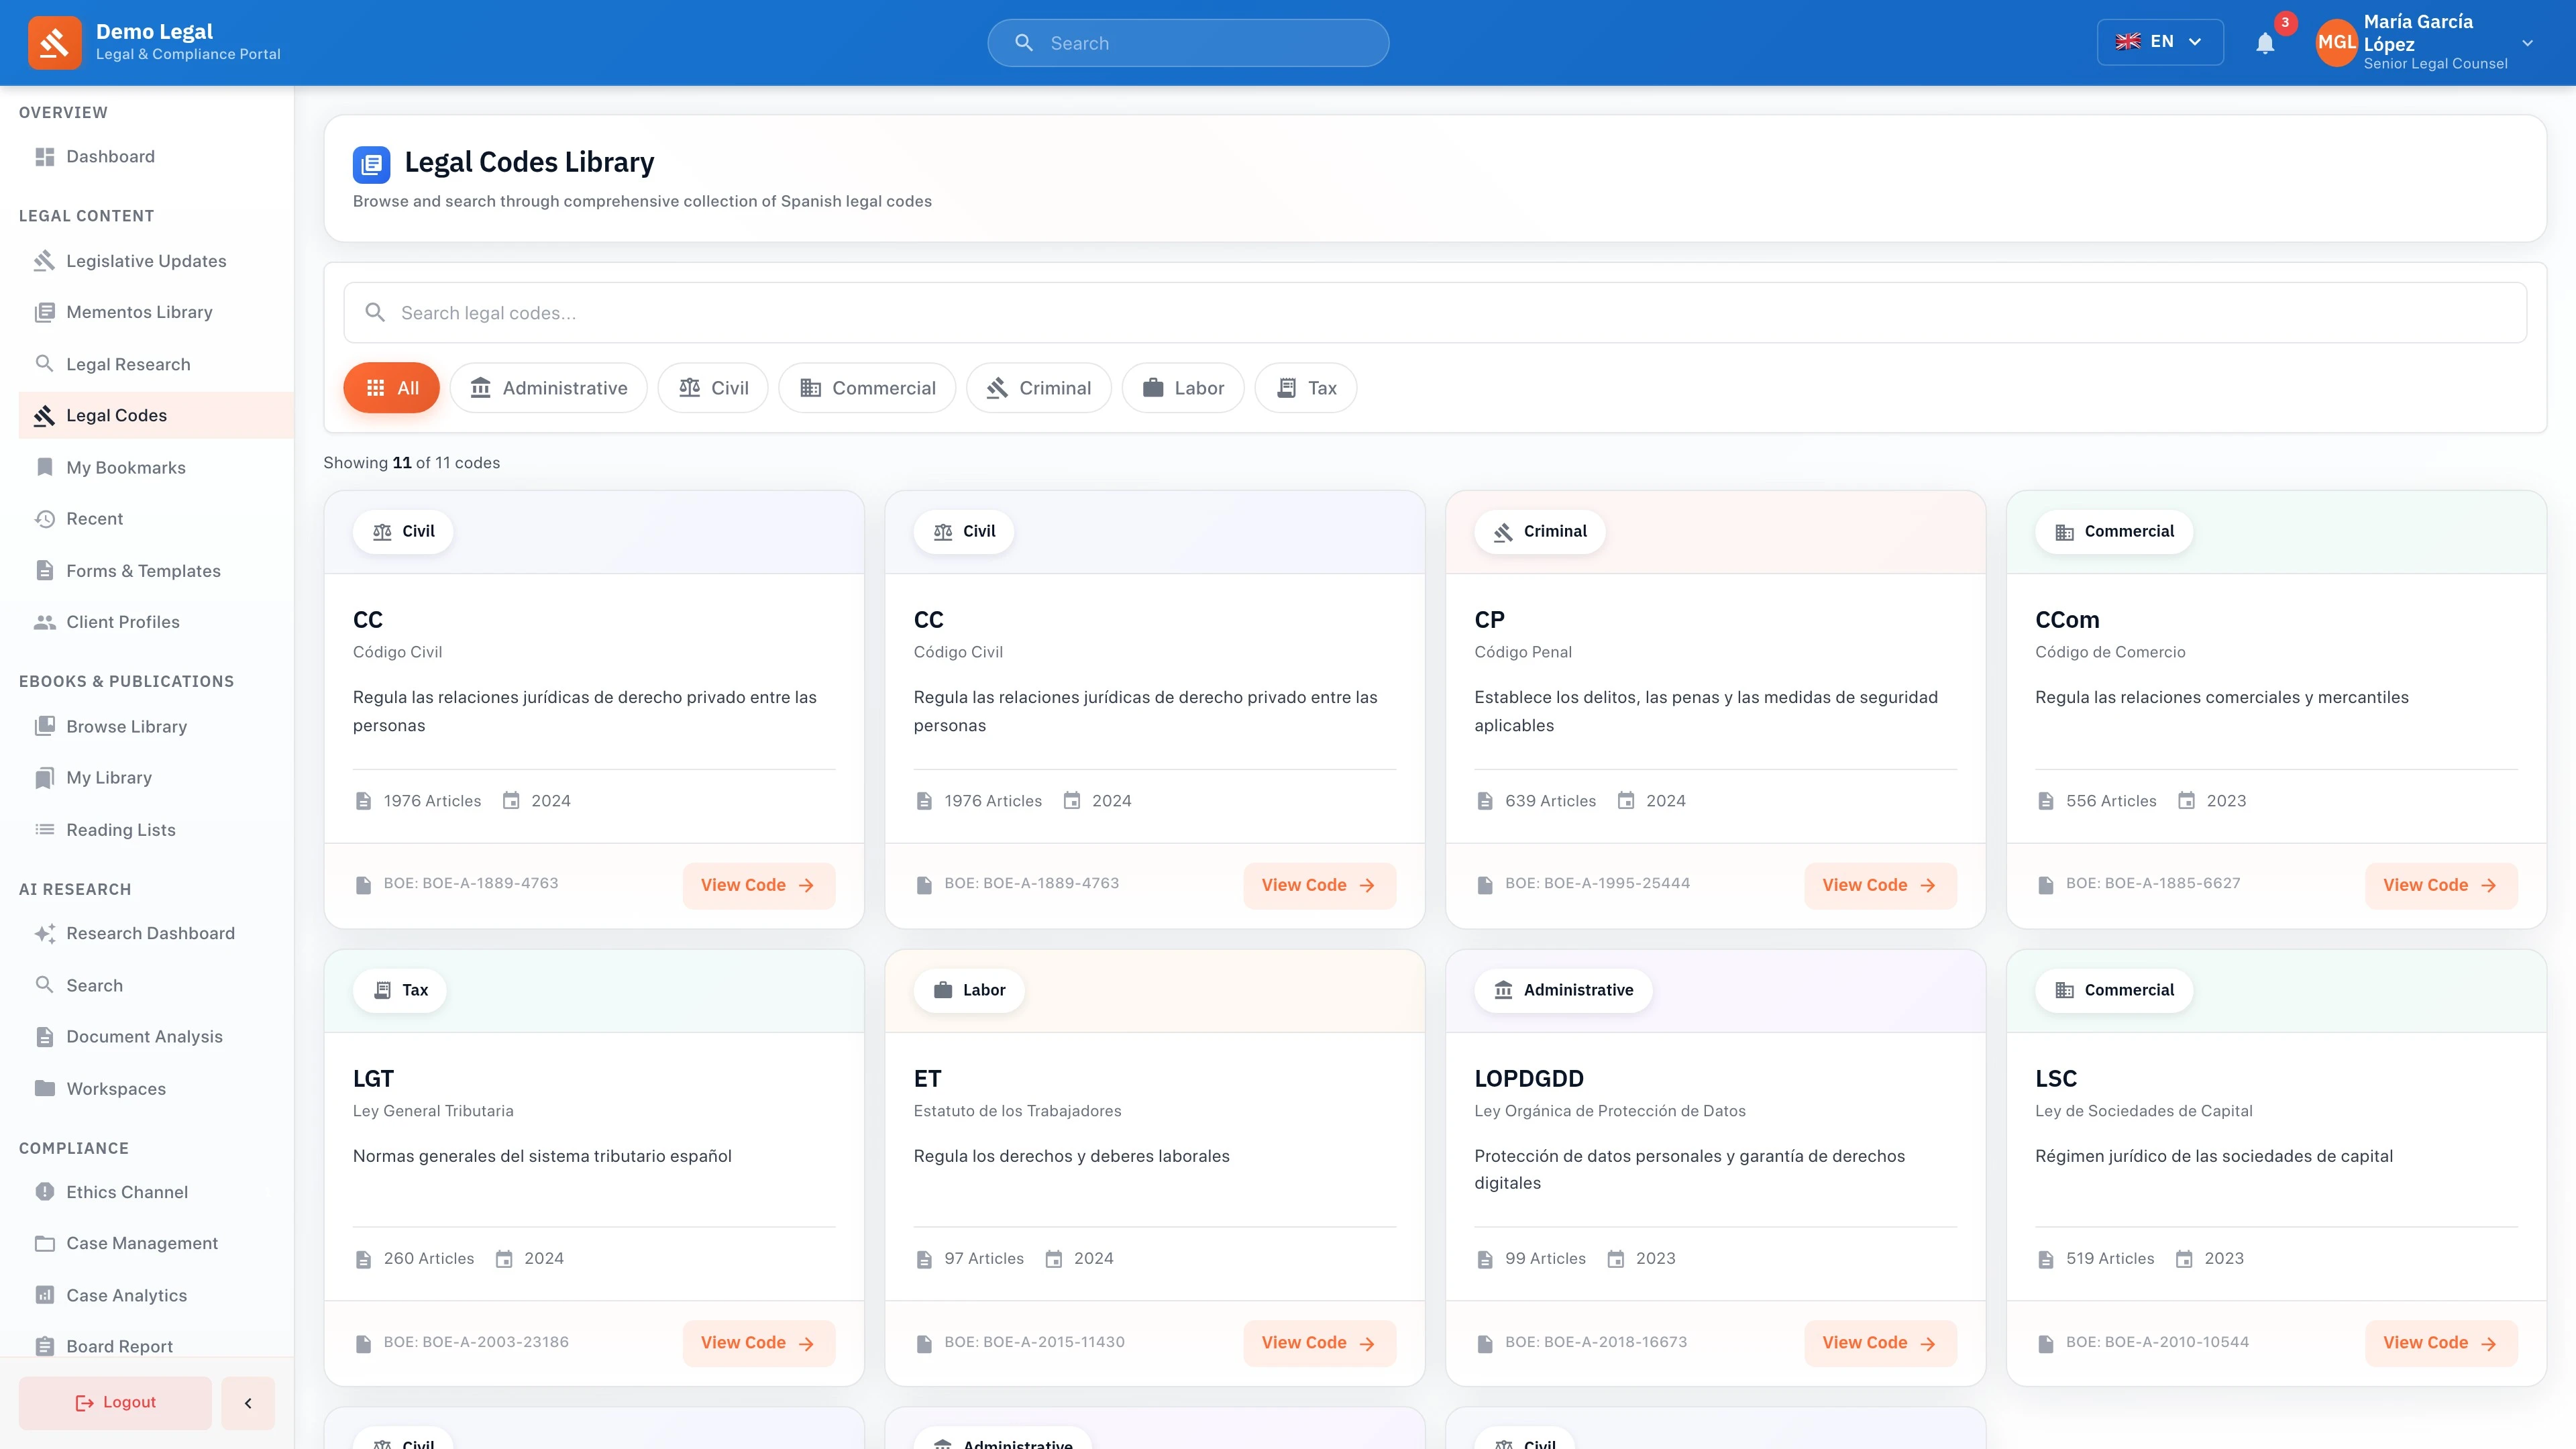Activate the Tax filter pill
2576x1449 pixels.
1306,388
